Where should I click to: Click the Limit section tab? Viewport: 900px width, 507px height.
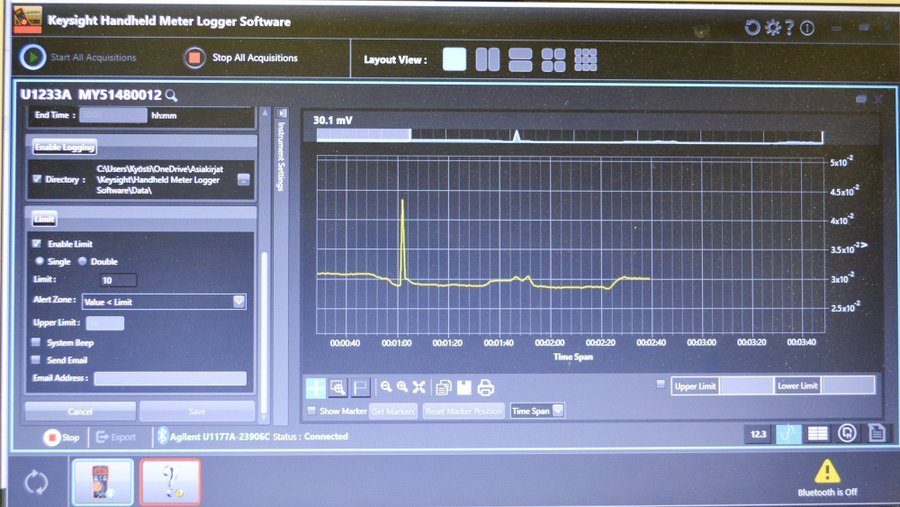44,219
